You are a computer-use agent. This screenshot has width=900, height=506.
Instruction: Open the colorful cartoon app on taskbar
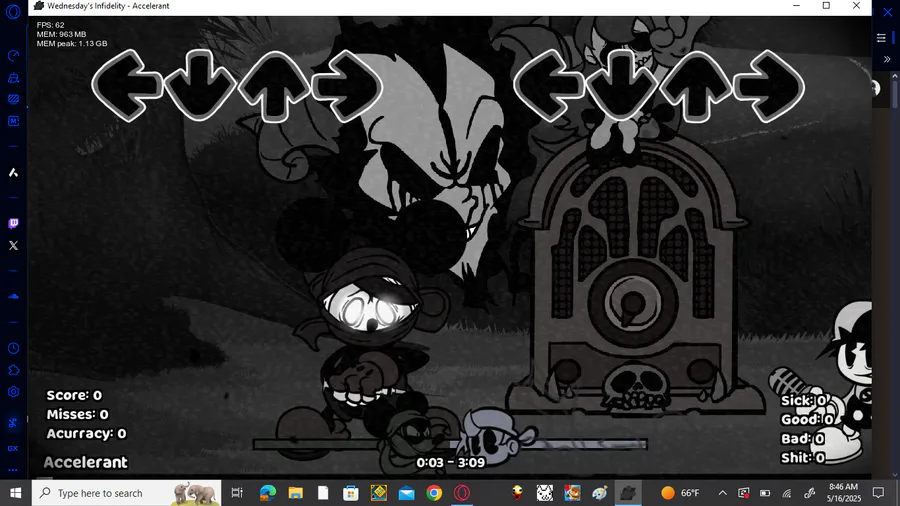(572, 493)
